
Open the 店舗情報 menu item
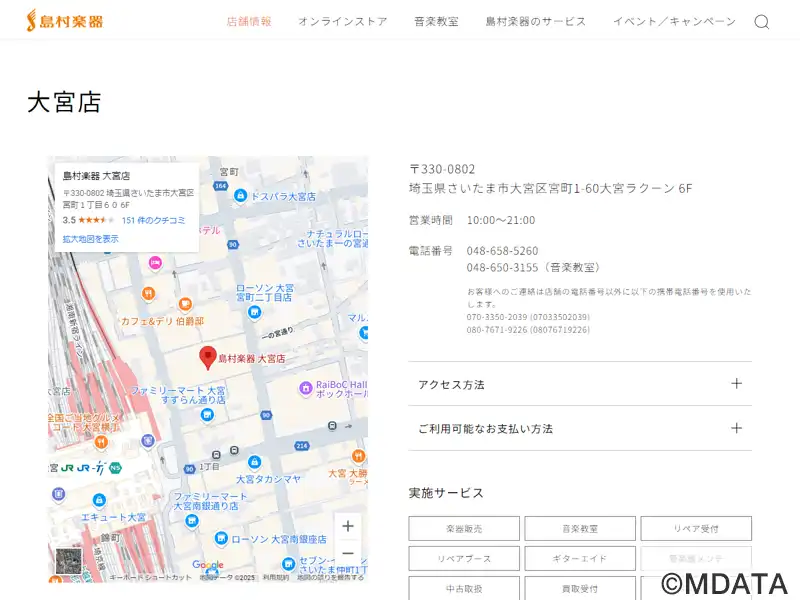(249, 21)
